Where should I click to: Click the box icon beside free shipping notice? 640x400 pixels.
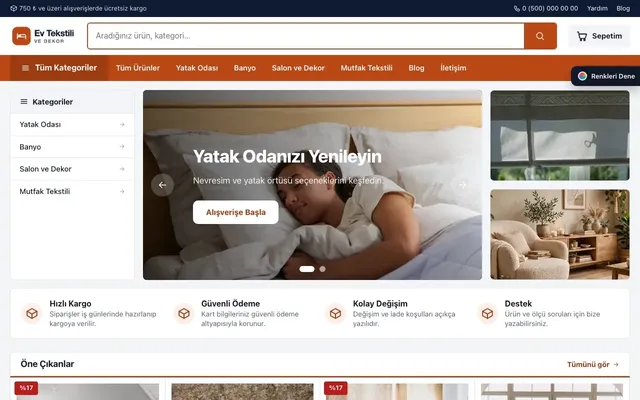point(13,8)
